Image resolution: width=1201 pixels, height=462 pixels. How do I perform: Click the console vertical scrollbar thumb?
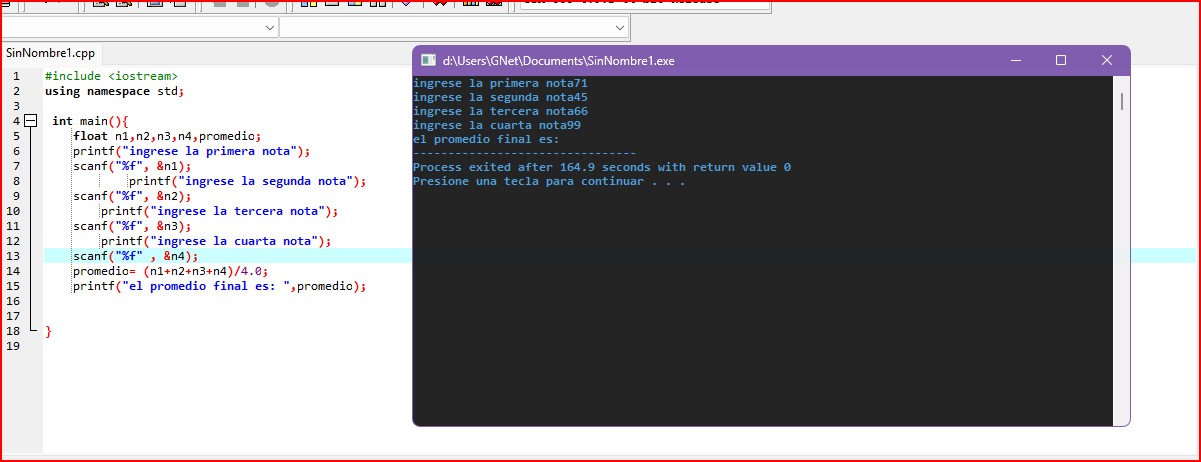(1122, 101)
